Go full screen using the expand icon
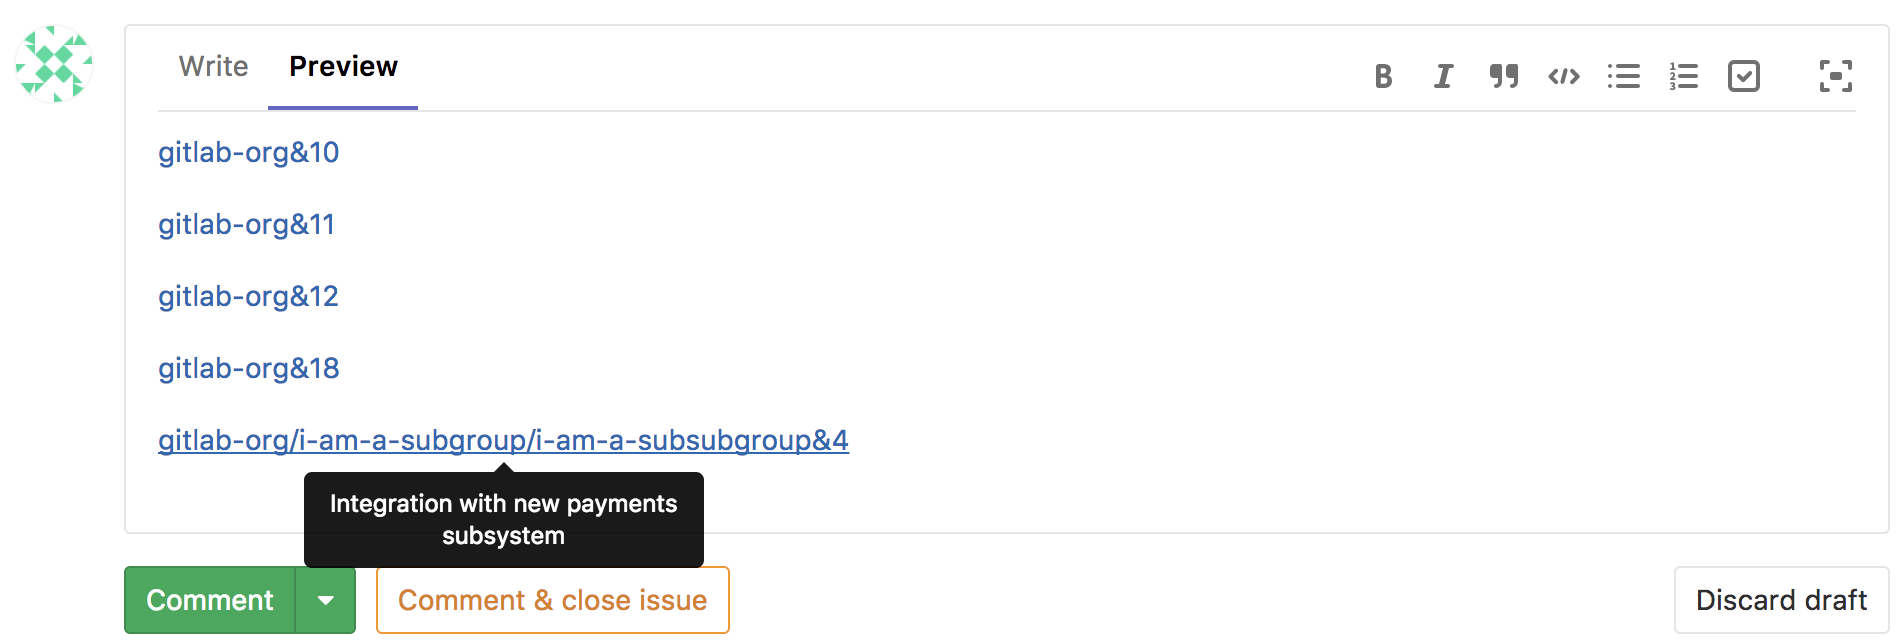The width and height of the screenshot is (1904, 642). pyautogui.click(x=1835, y=75)
